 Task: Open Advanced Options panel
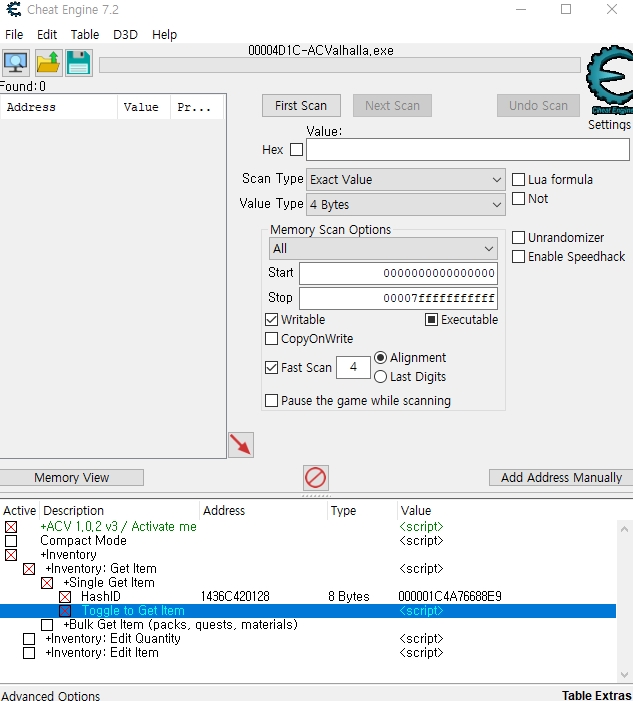(51, 695)
